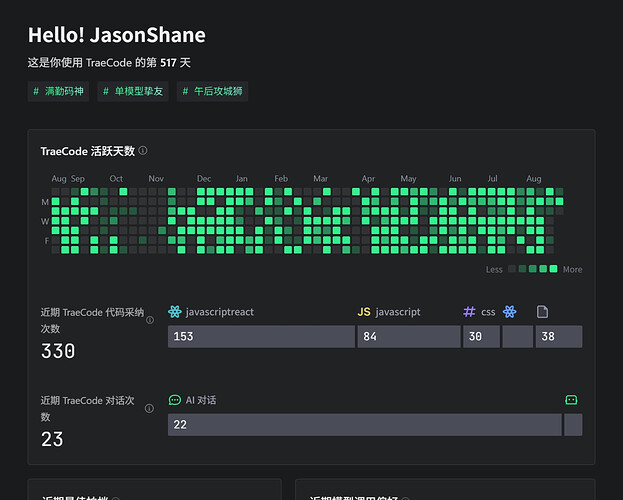Click the small bar under the robot icon
623x500 pixels.
[x=573, y=425]
